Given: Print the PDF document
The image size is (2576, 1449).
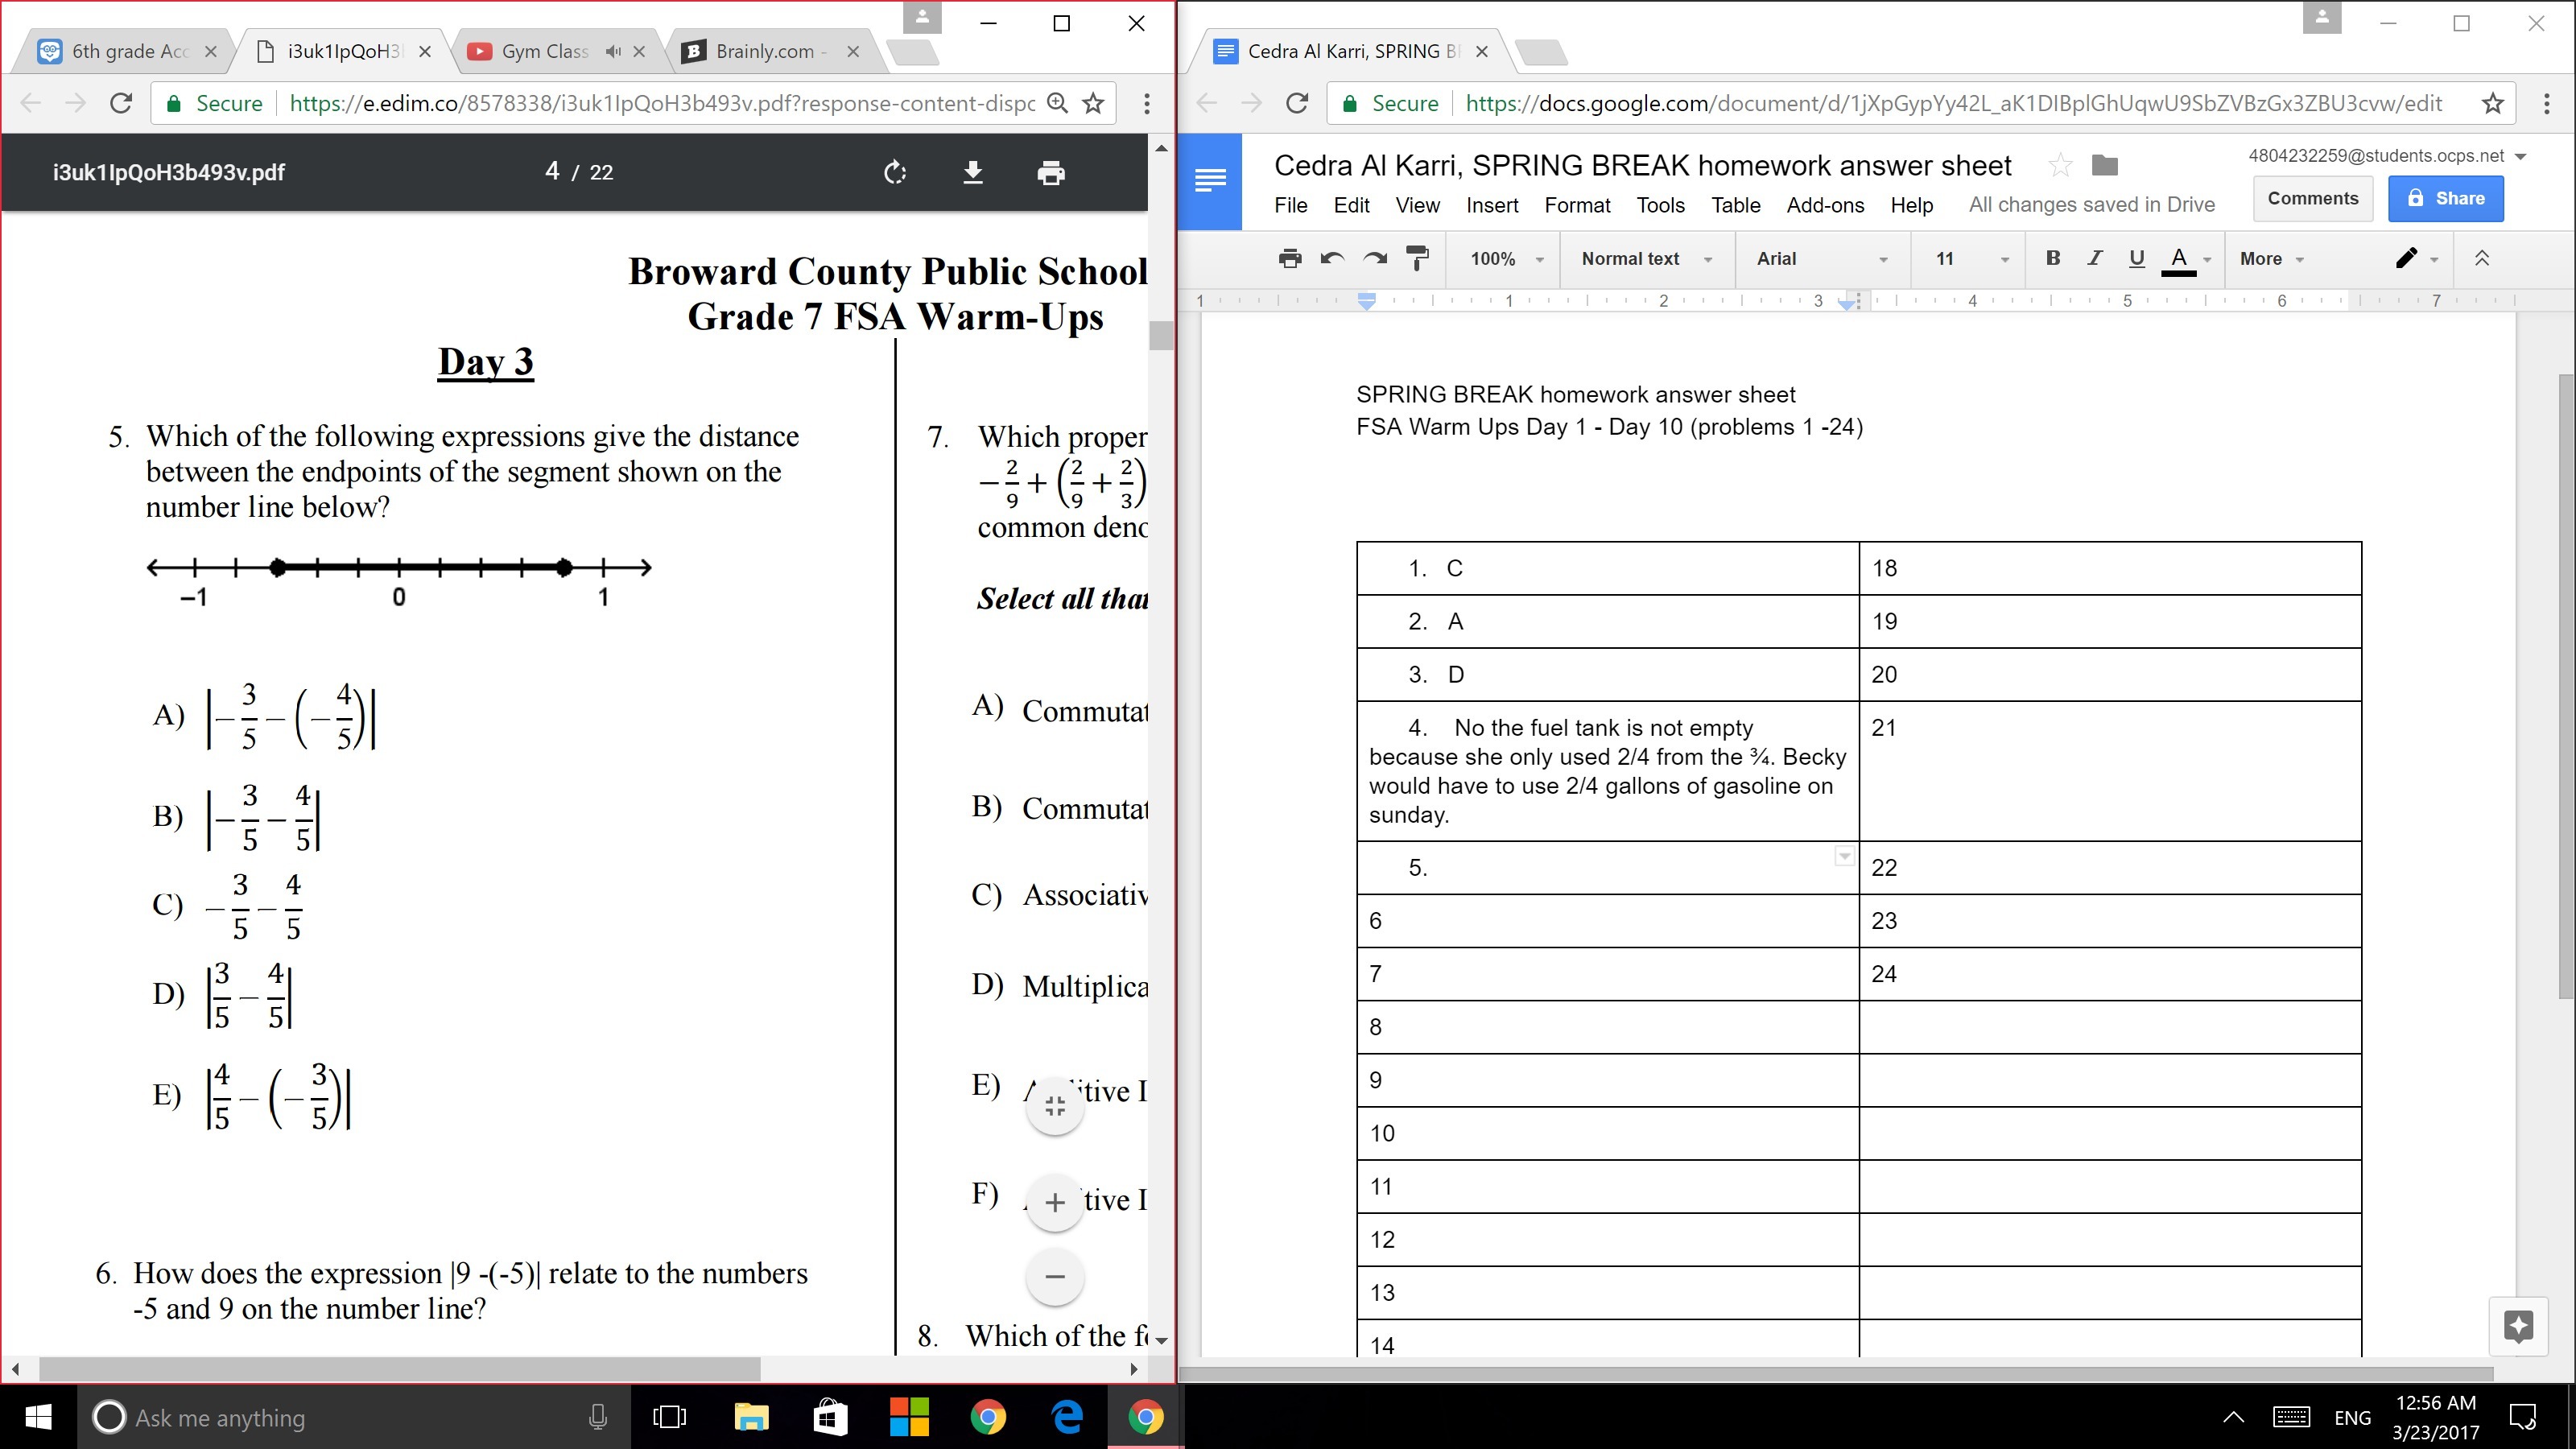Looking at the screenshot, I should tap(1051, 173).
